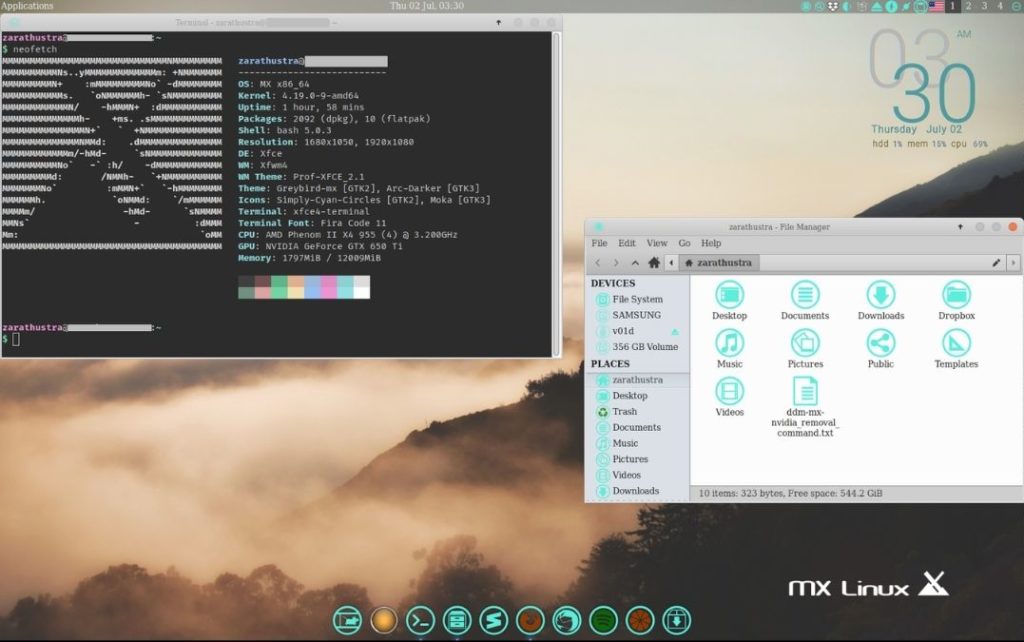Select the US keyboard layout flag in tray
The height and width of the screenshot is (642, 1024).
[936, 6]
